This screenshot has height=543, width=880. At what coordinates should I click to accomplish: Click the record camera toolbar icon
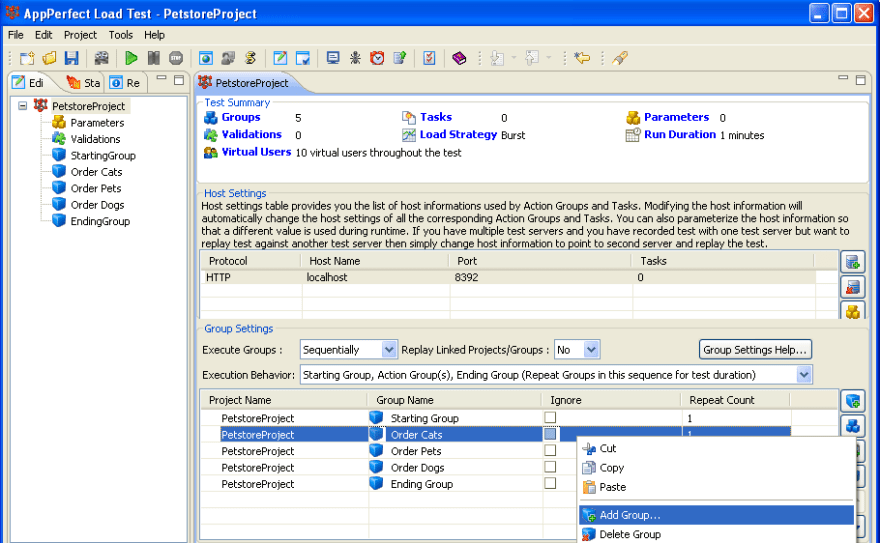point(102,58)
